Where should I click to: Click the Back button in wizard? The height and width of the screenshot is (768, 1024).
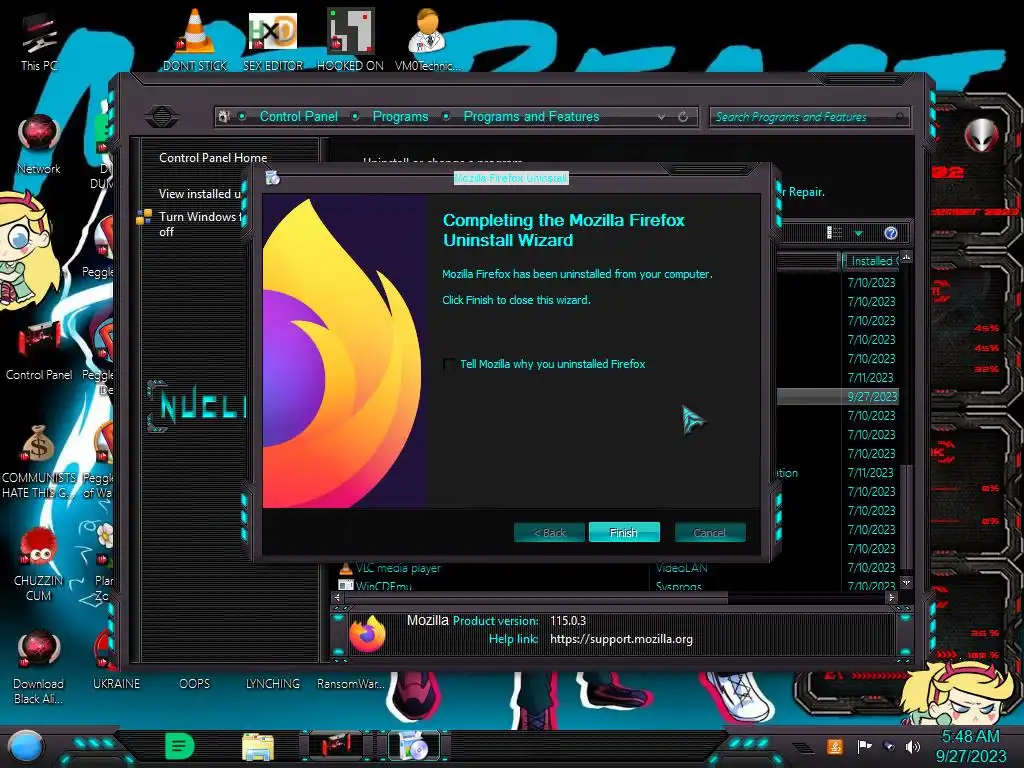(549, 532)
